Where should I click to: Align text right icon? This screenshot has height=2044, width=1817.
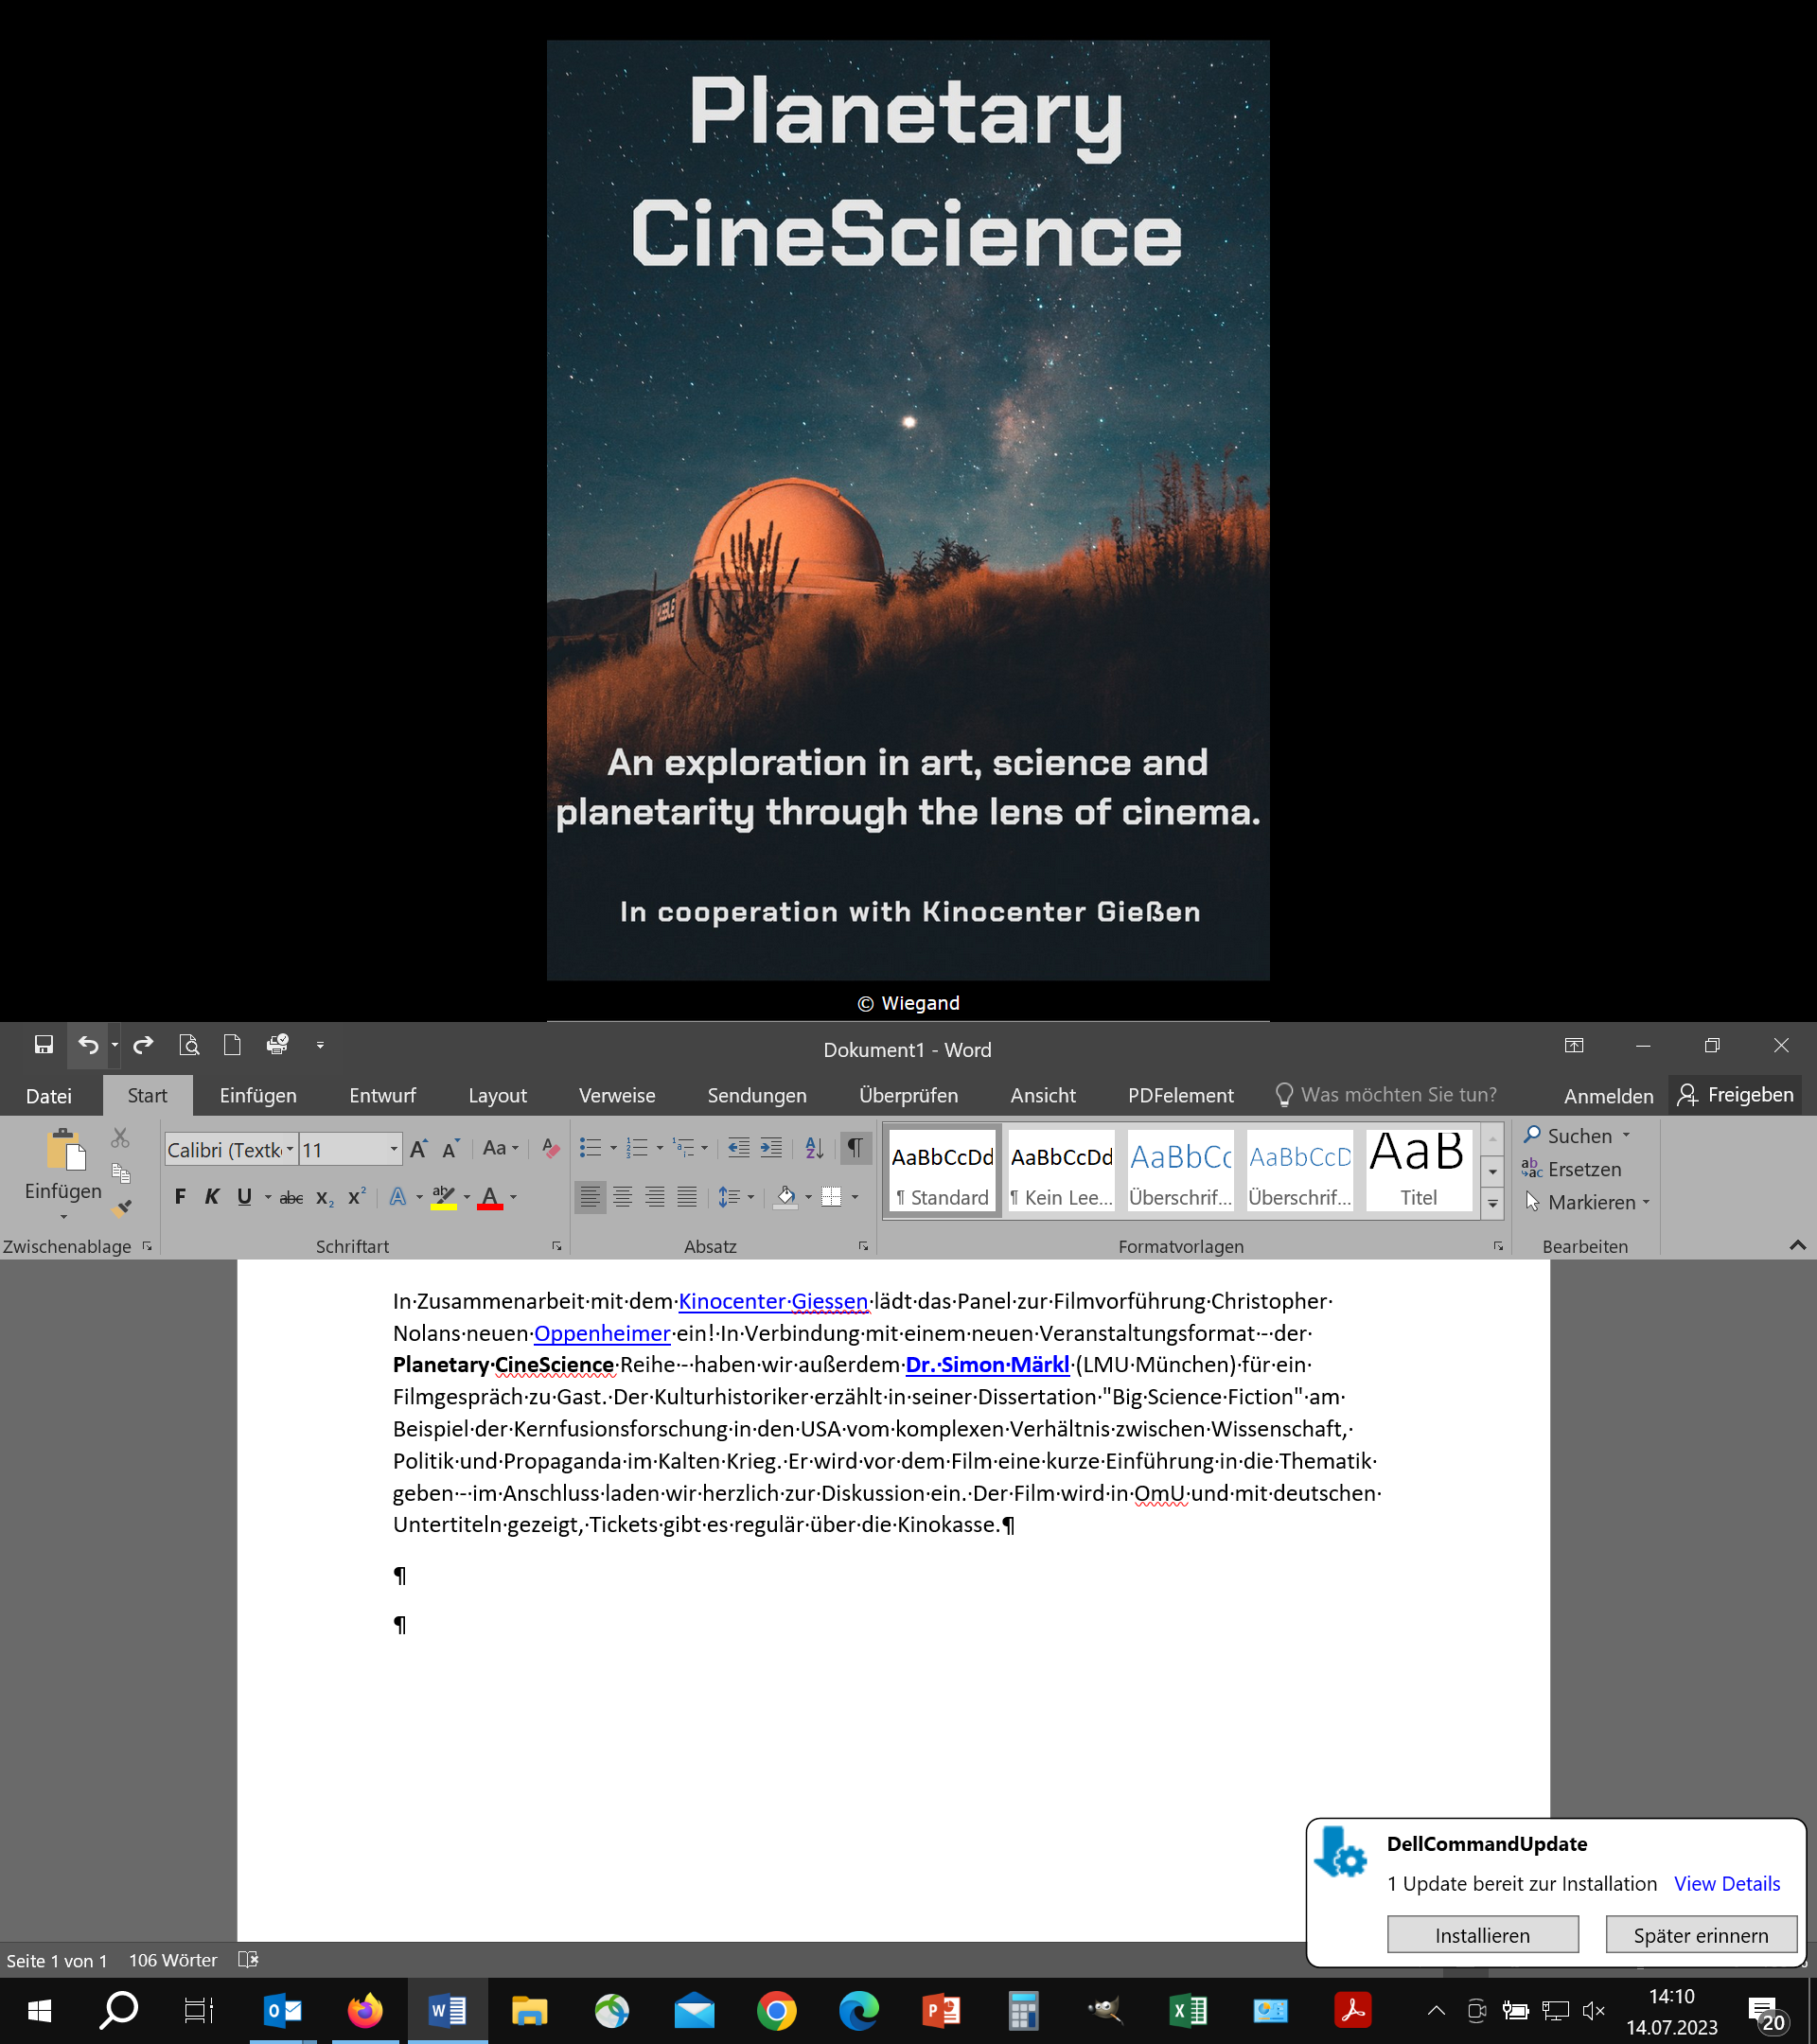[x=655, y=1197]
